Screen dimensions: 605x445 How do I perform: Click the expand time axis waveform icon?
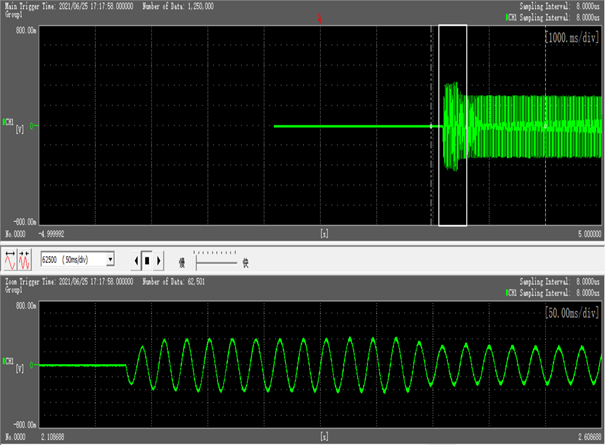tap(11, 261)
